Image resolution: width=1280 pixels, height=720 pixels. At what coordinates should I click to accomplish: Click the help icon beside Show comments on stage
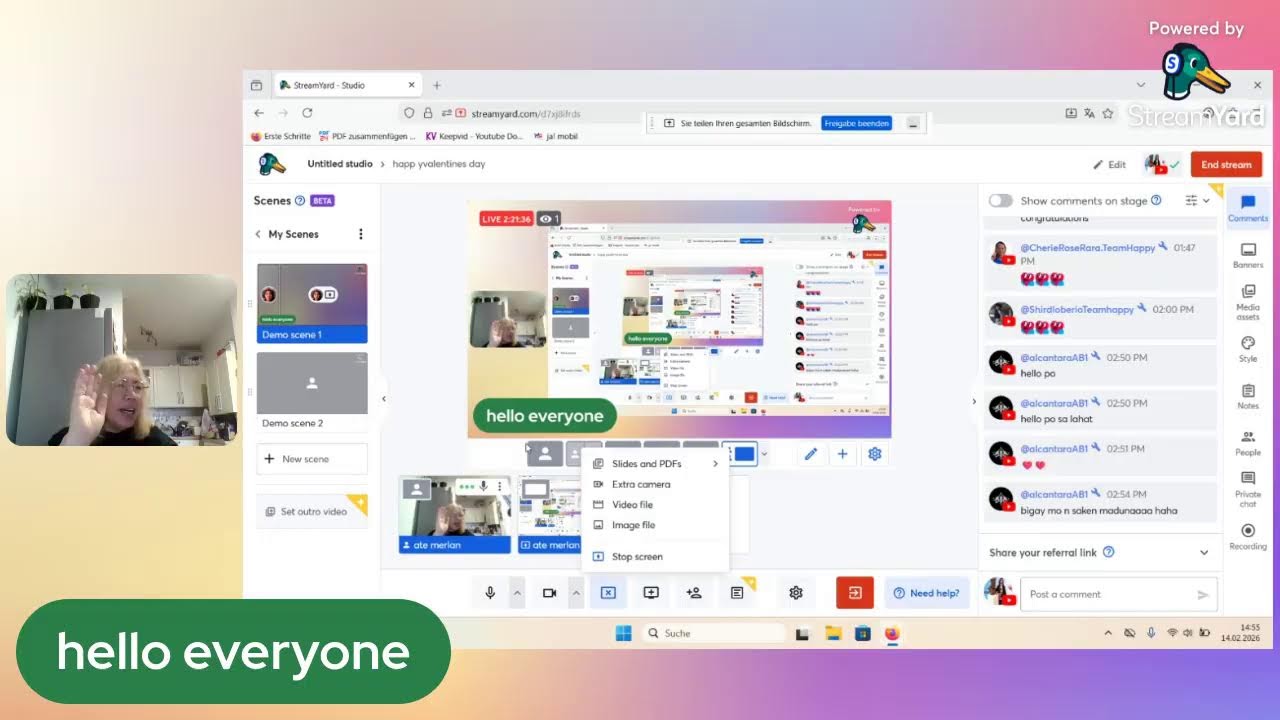point(1156,200)
